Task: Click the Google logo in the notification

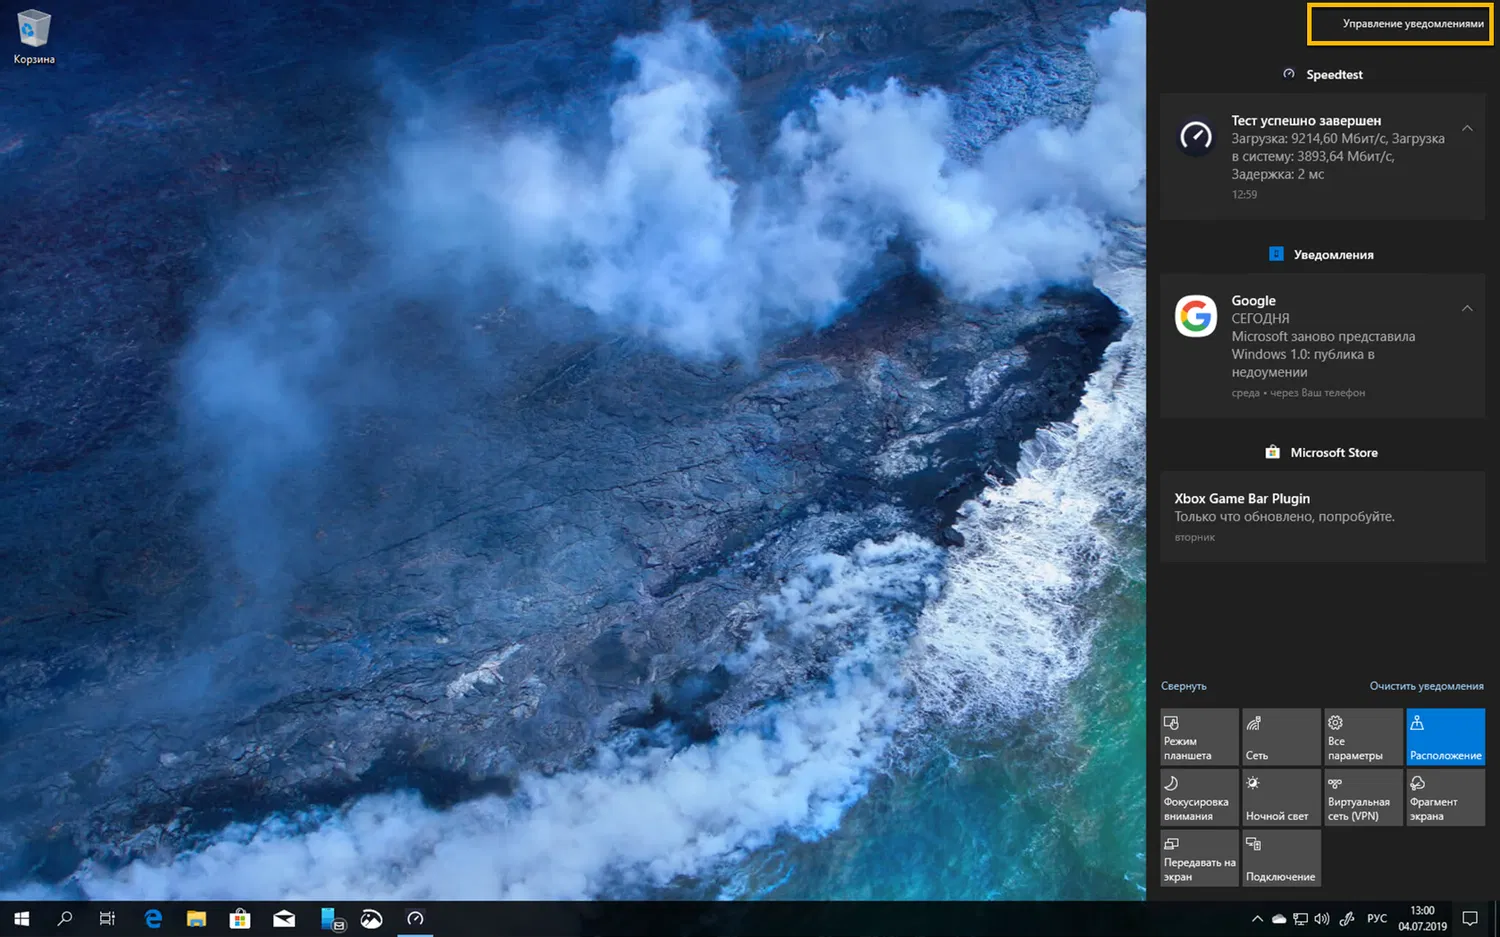Action: 1196,316
